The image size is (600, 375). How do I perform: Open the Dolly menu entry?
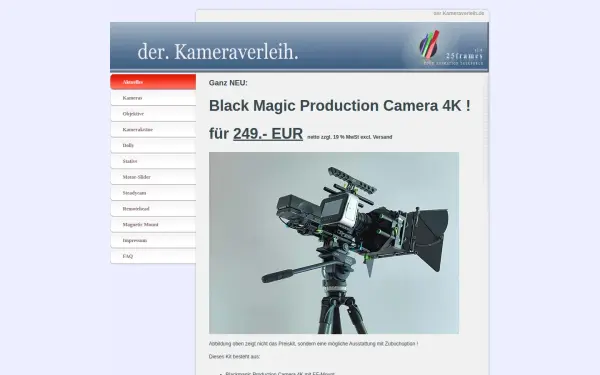(x=153, y=145)
